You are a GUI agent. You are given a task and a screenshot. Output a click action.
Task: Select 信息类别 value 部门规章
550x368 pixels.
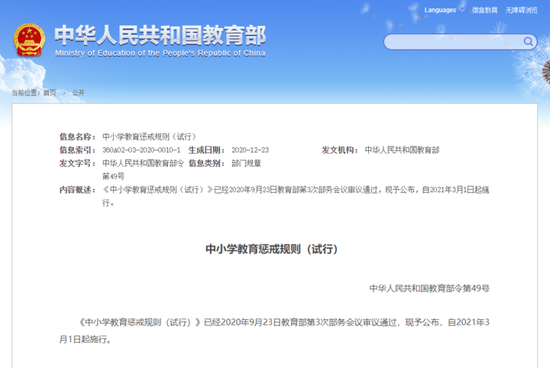(246, 163)
